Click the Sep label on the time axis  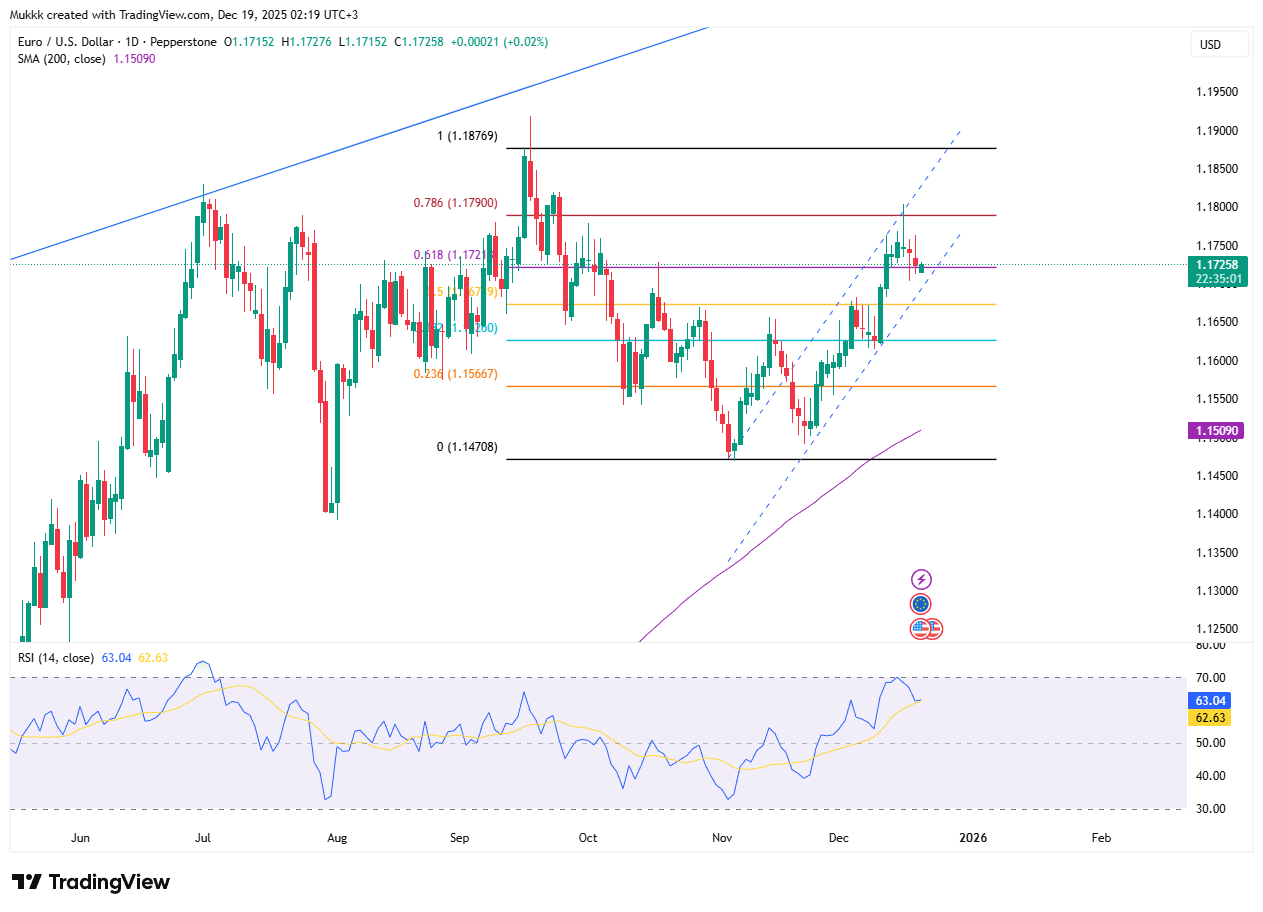(x=459, y=837)
